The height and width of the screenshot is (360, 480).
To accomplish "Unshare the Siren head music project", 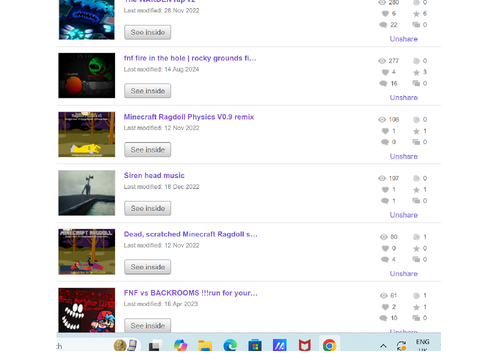I will (404, 215).
